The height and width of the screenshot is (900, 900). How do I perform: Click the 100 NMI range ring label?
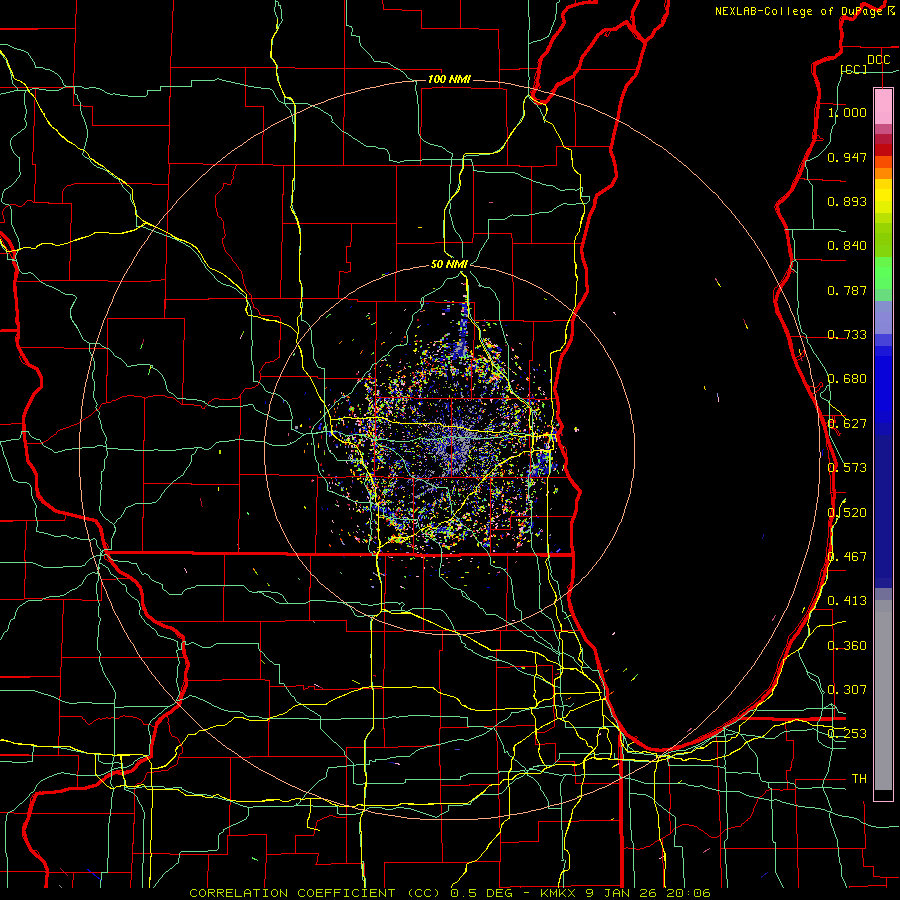[x=449, y=79]
